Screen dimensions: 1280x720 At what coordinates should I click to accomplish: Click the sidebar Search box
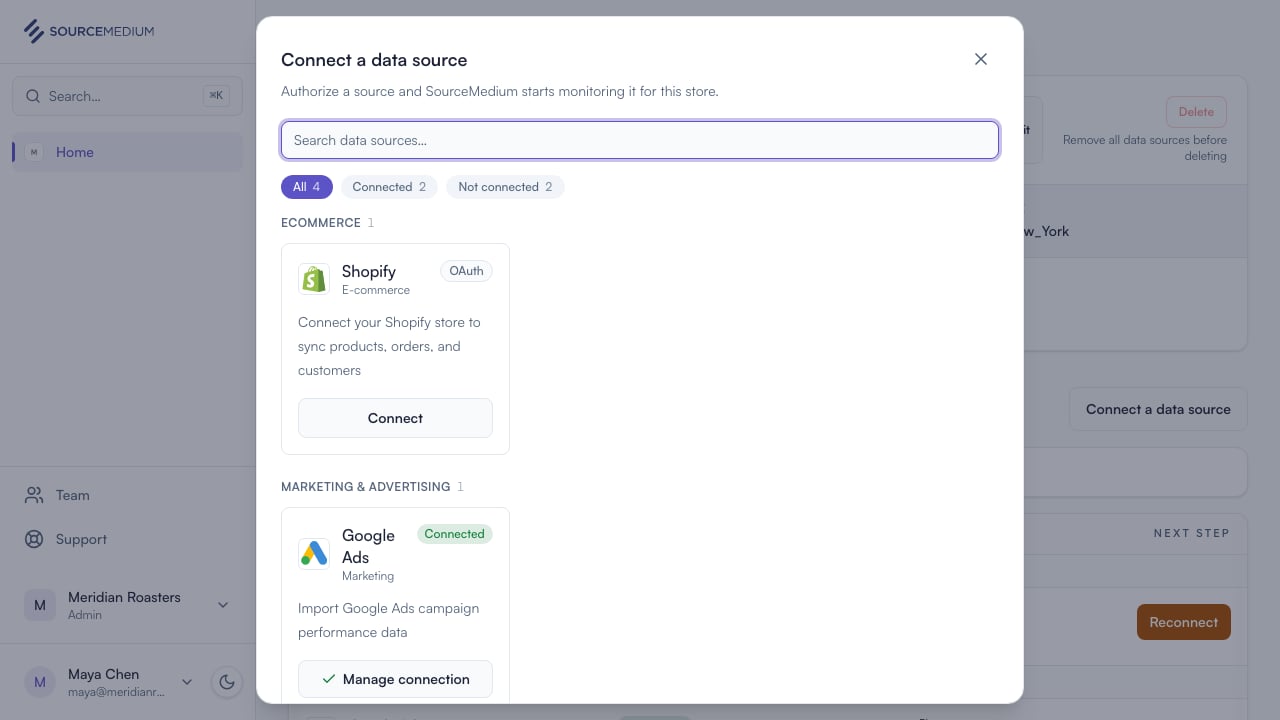(127, 96)
